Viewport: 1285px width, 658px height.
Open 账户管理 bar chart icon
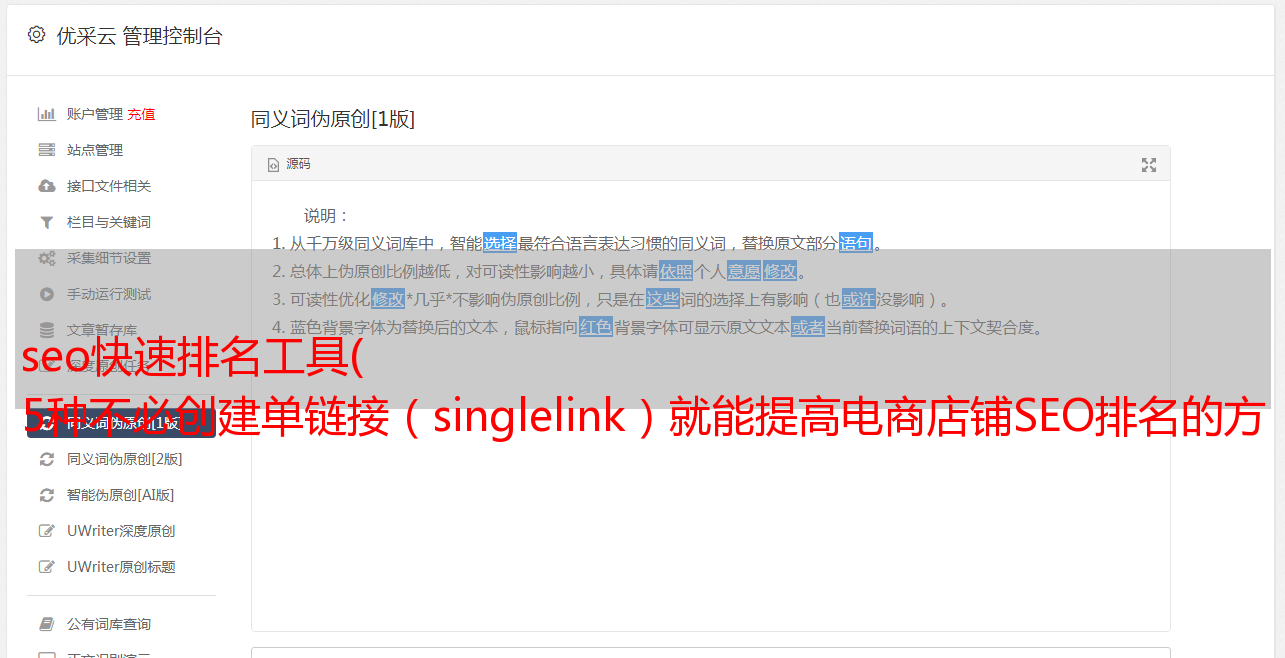coord(46,114)
